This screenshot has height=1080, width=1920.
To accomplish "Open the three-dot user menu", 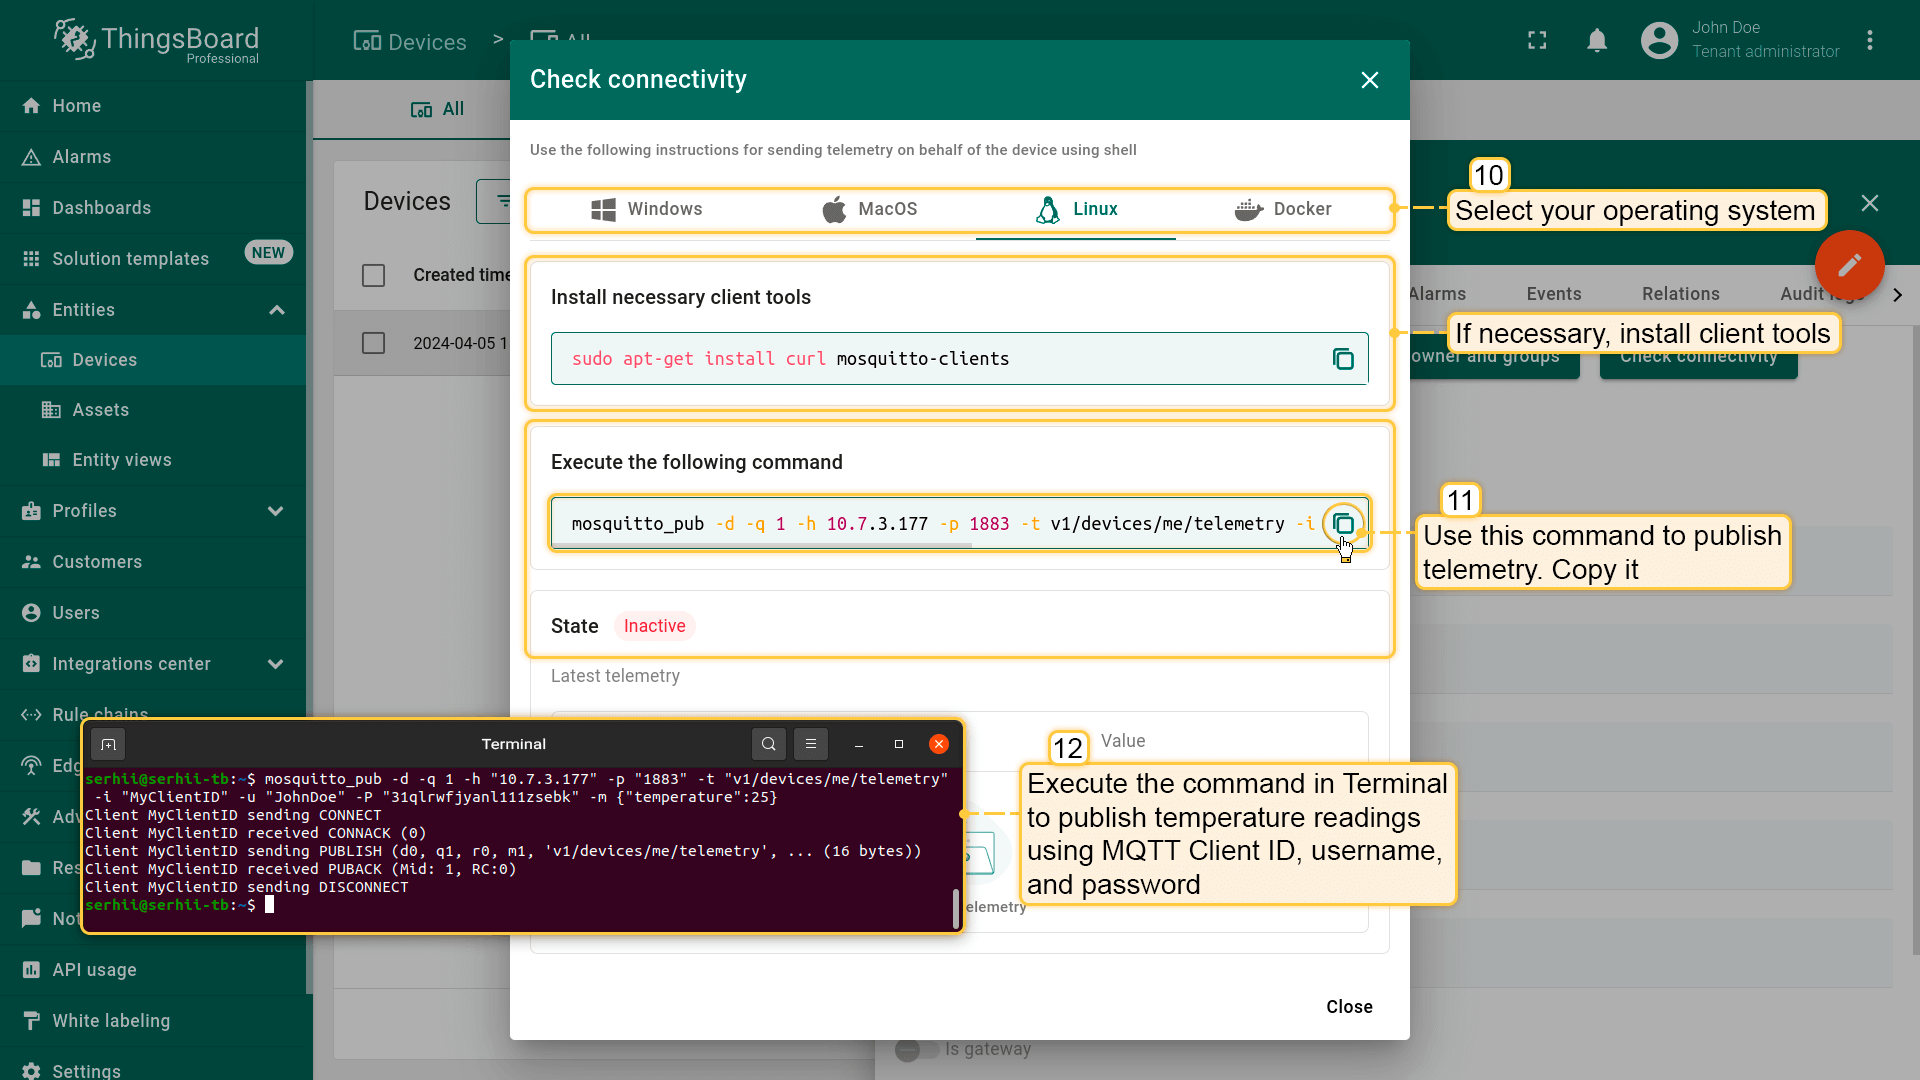I will [1870, 40].
